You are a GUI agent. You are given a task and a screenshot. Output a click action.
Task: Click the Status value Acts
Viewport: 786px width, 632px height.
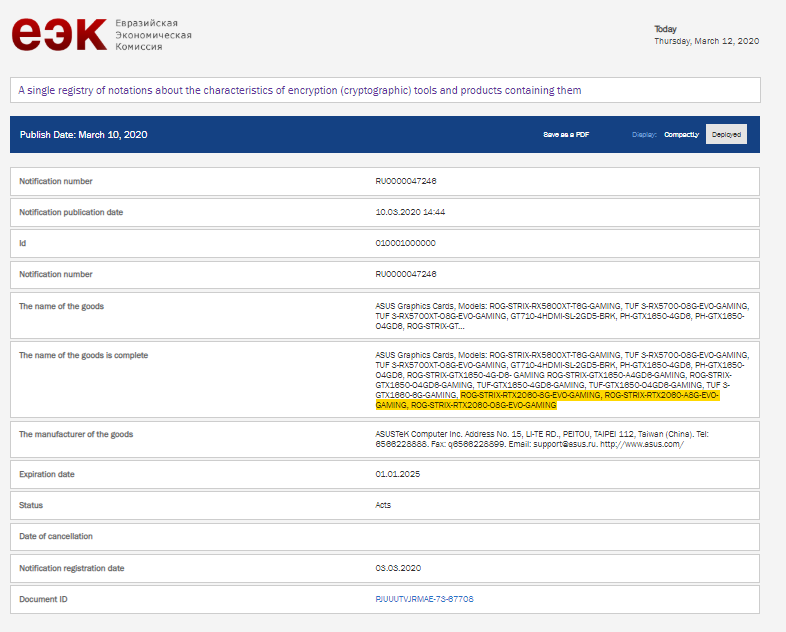pos(383,505)
